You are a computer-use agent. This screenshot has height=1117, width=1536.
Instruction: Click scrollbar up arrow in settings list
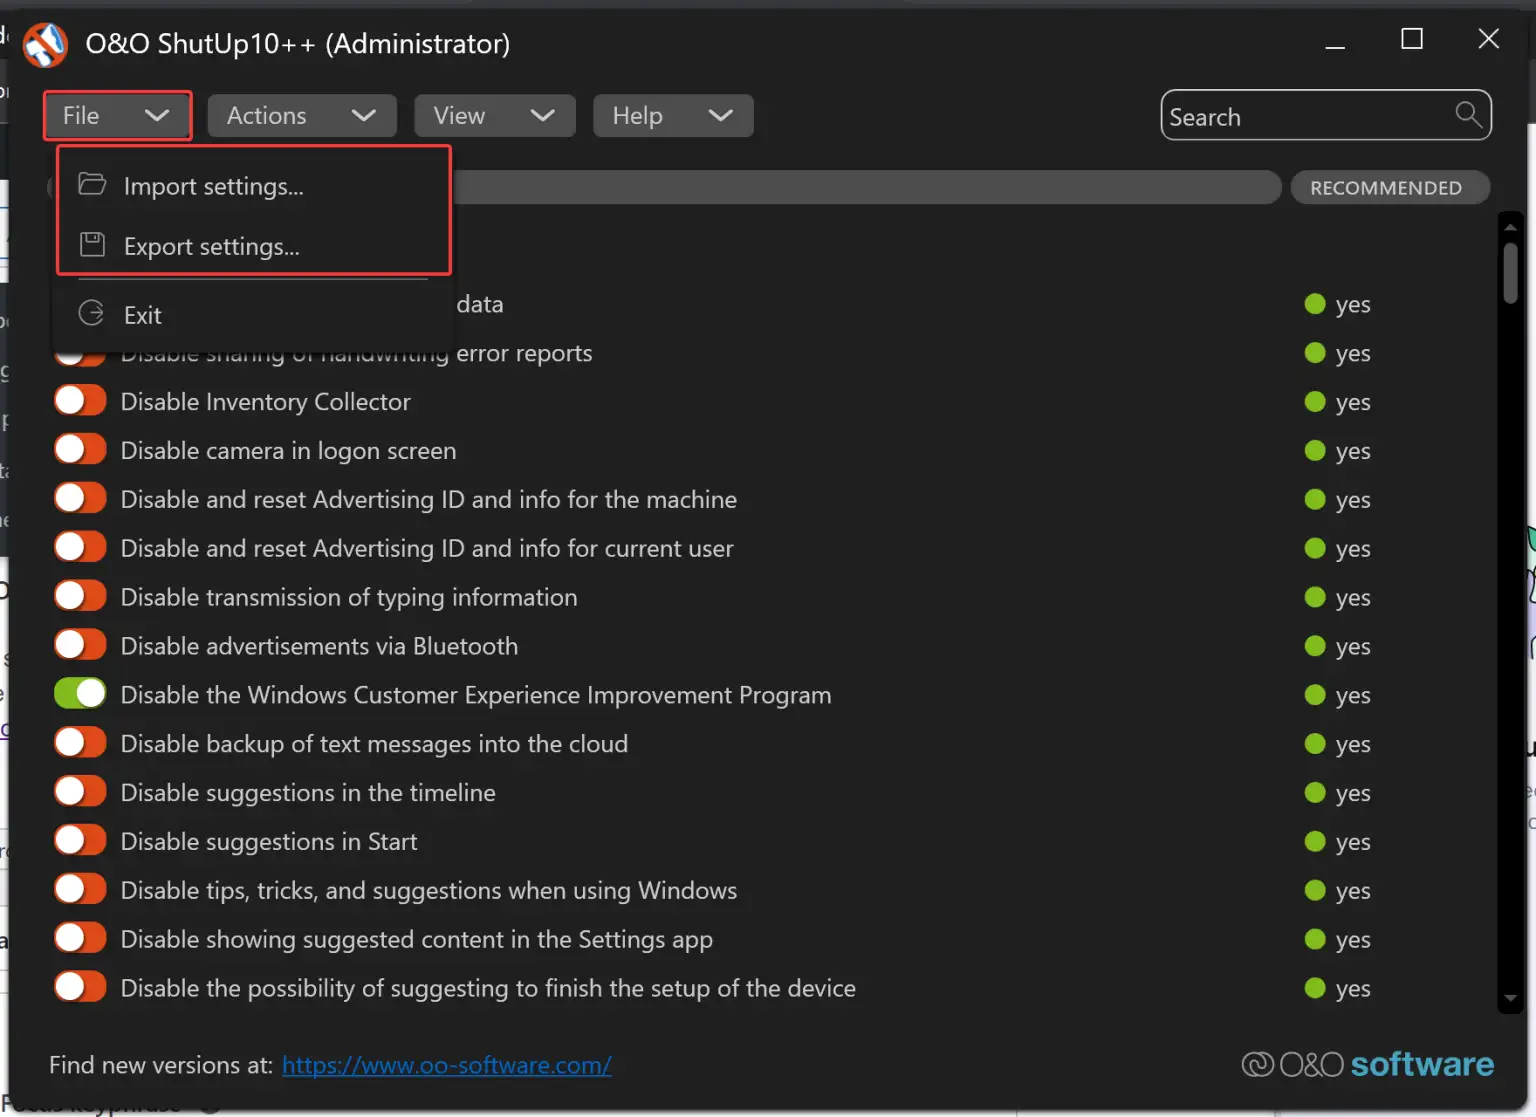[1510, 227]
